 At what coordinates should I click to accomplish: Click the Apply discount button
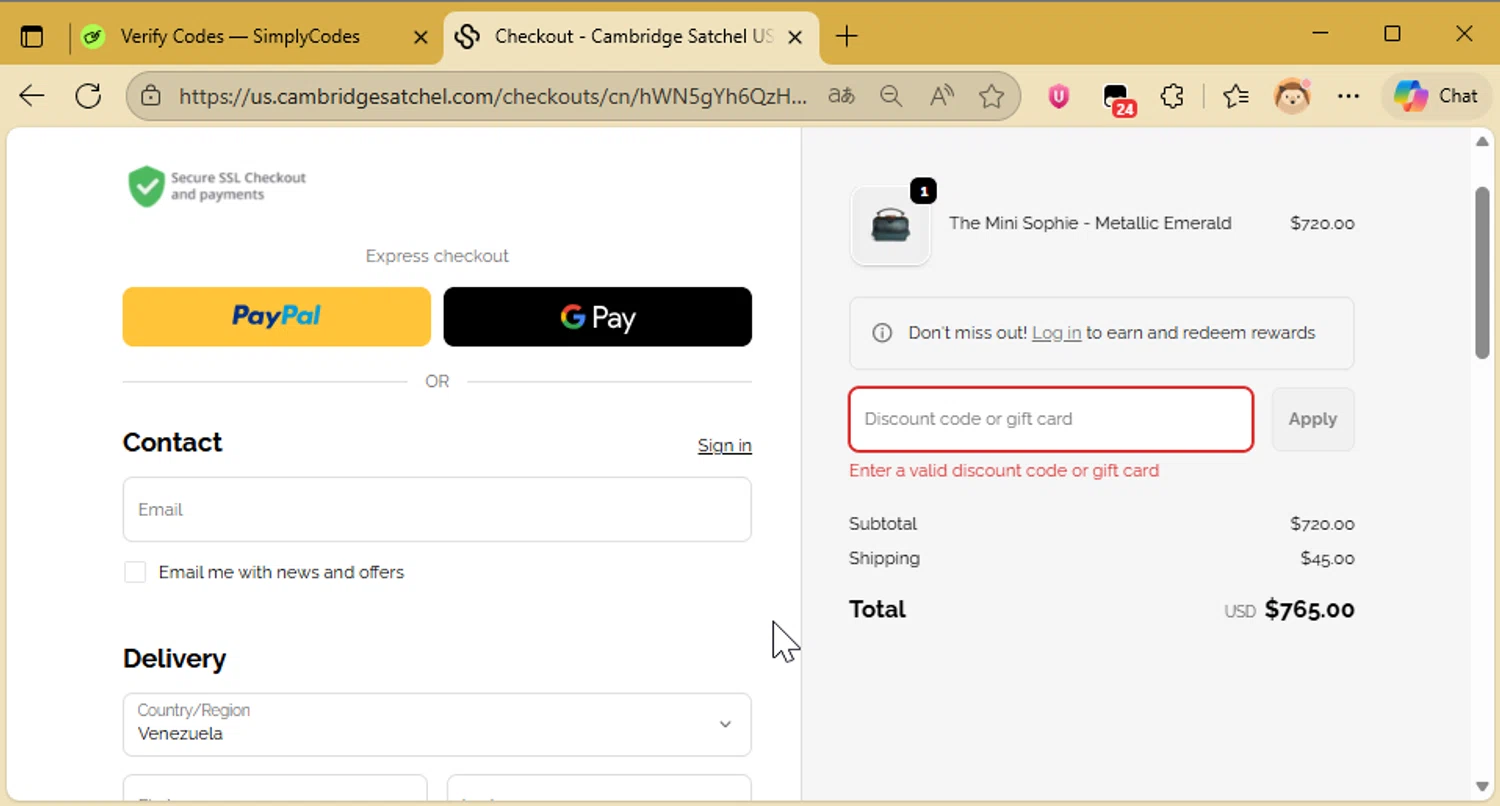point(1313,419)
